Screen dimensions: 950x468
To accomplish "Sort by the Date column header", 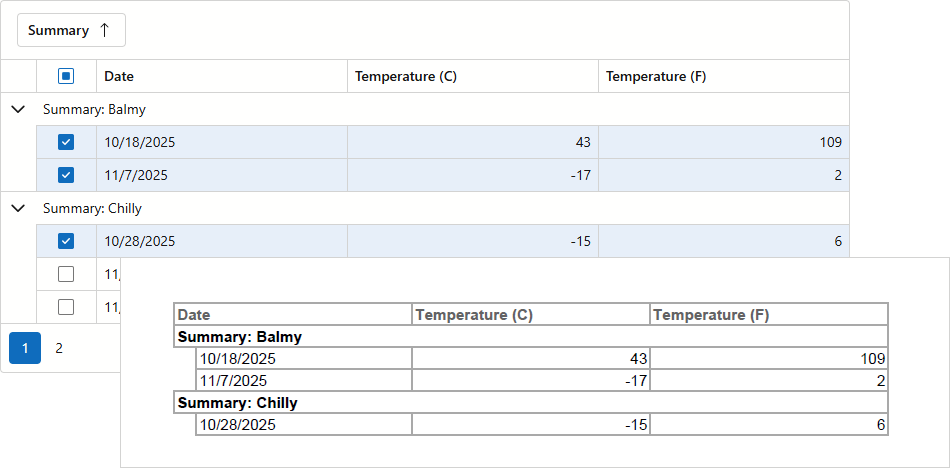I will pos(119,76).
